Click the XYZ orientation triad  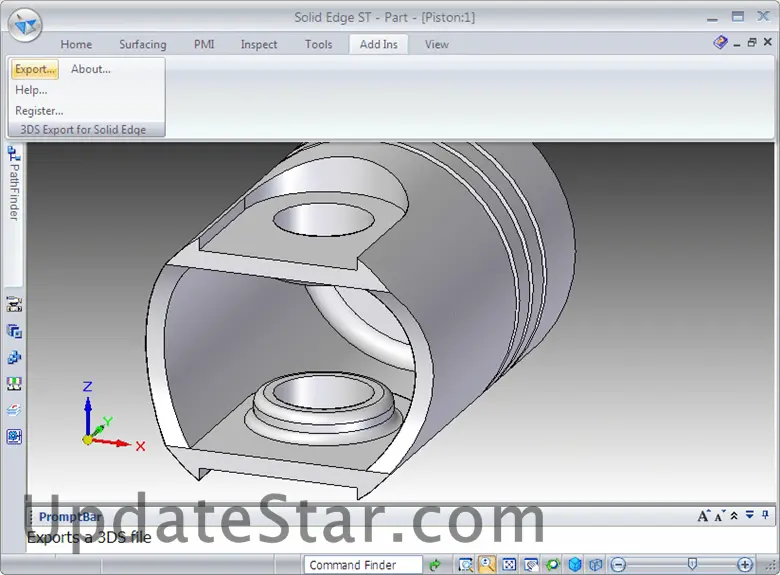coord(112,417)
